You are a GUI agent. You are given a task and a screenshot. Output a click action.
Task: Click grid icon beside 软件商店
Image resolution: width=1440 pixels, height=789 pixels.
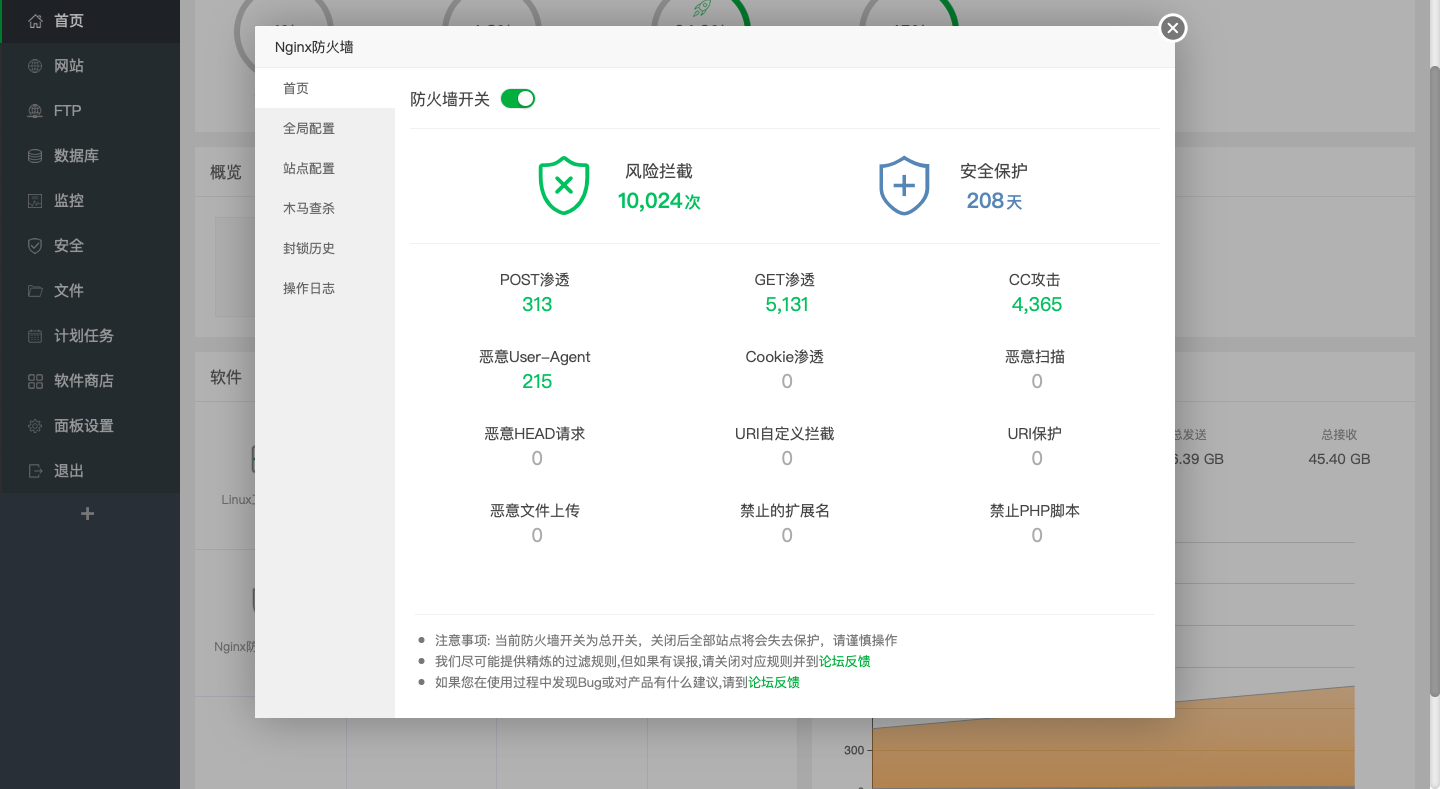pyautogui.click(x=35, y=381)
